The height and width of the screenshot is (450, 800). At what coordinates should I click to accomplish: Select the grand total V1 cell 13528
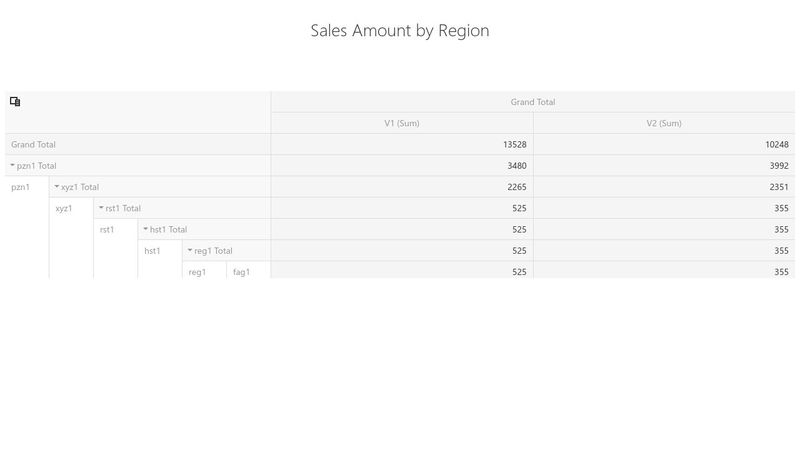tap(514, 145)
